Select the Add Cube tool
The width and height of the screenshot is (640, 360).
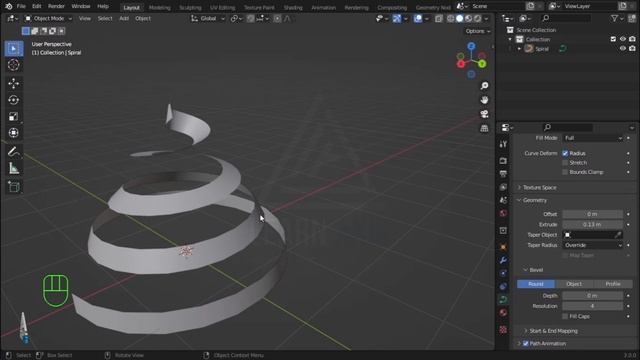(x=13, y=187)
